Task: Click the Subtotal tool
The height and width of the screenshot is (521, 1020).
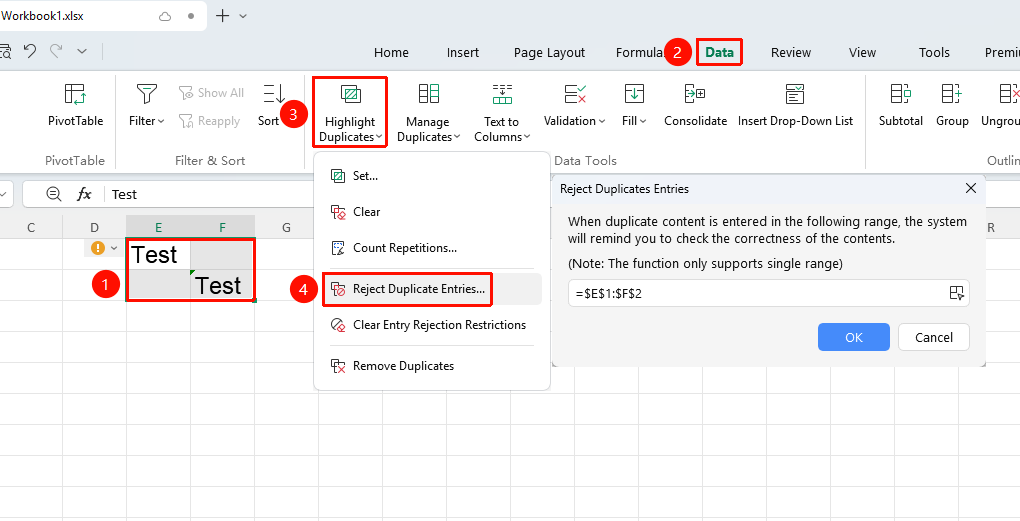Action: coord(900,104)
